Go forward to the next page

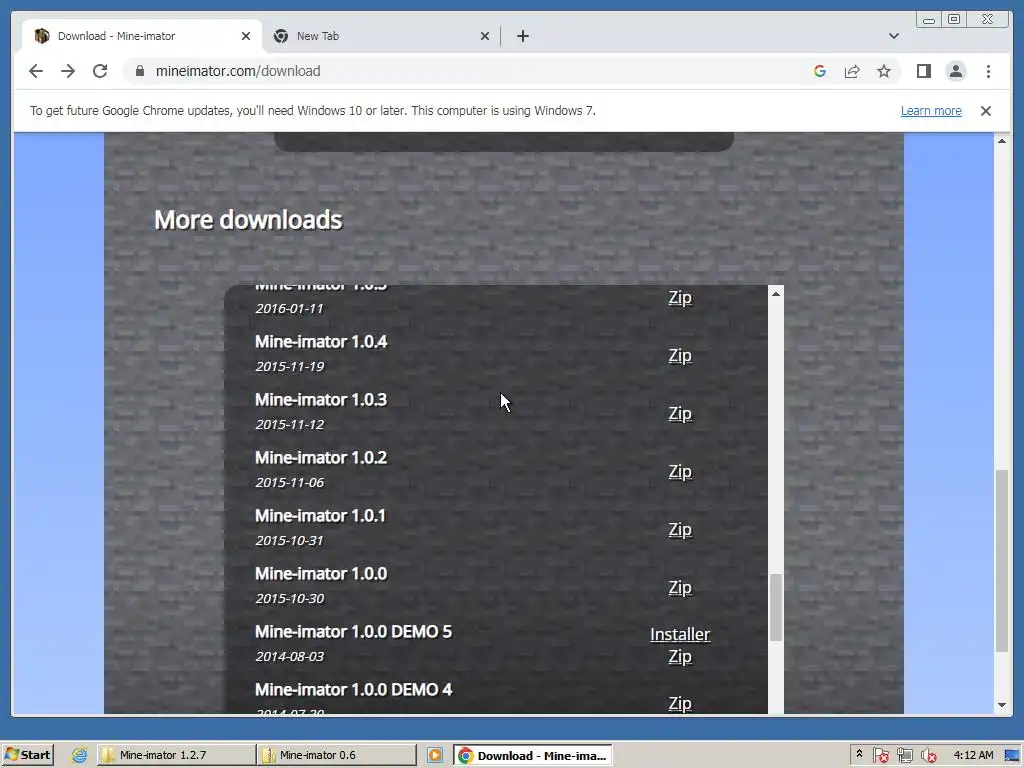(x=68, y=71)
